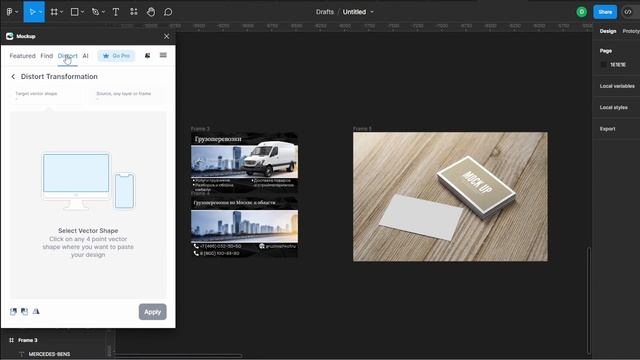Click the Mockup plugin logo icon
The width and height of the screenshot is (640, 360).
click(x=10, y=36)
